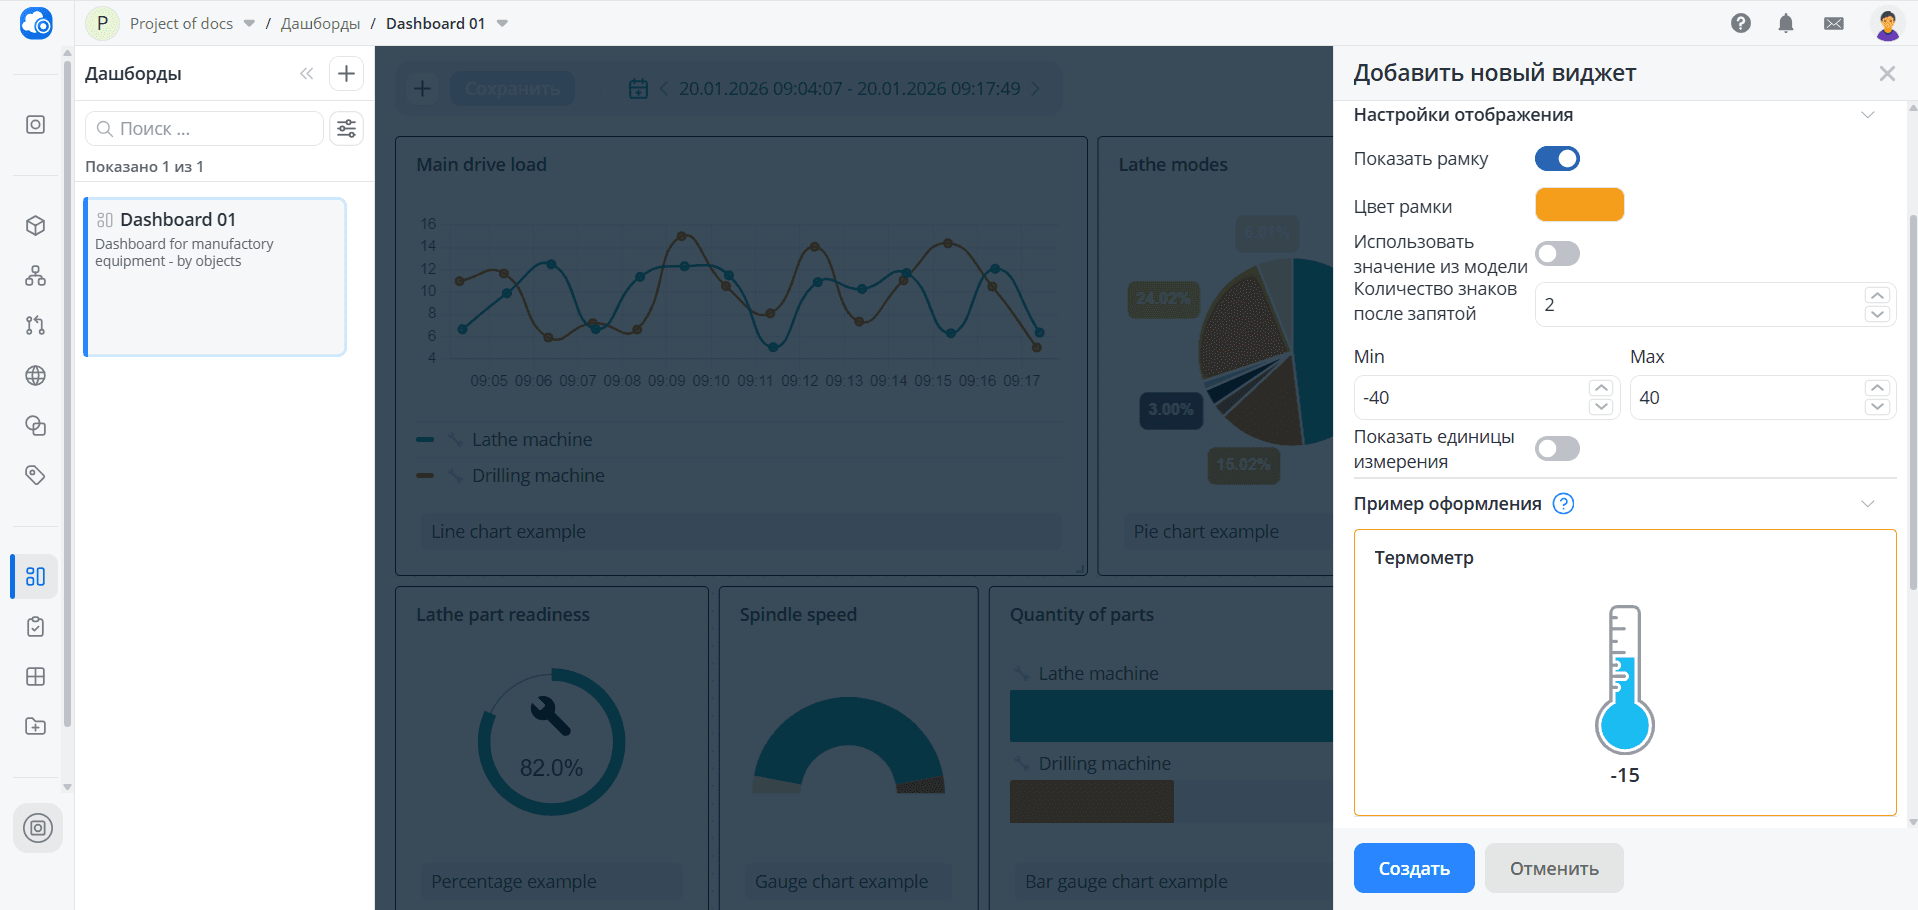Image resolution: width=1918 pixels, height=910 pixels.
Task: Click the add dashboard plus icon
Action: tap(346, 73)
